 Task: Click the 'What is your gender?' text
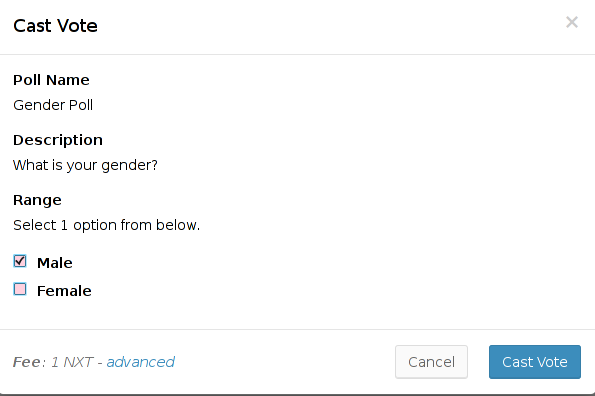(85, 165)
